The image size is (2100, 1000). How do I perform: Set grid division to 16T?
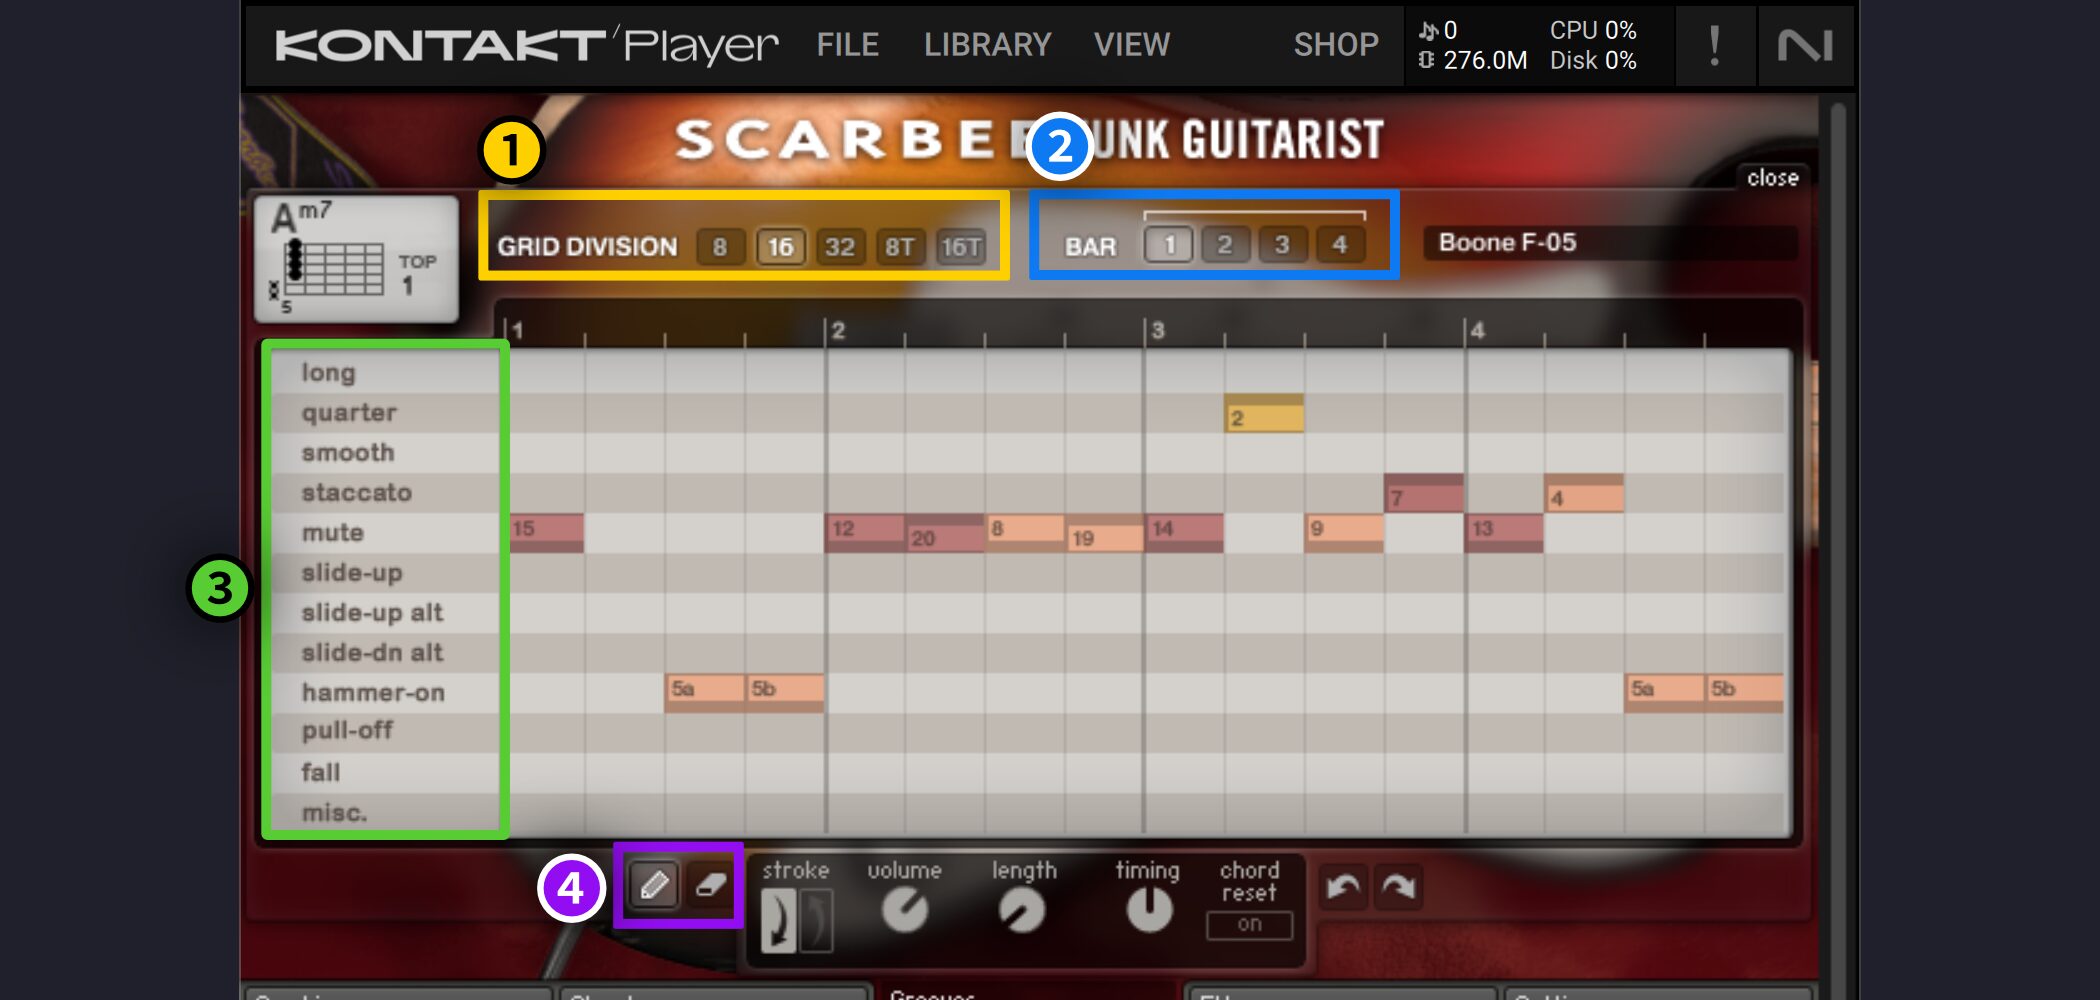(x=961, y=246)
